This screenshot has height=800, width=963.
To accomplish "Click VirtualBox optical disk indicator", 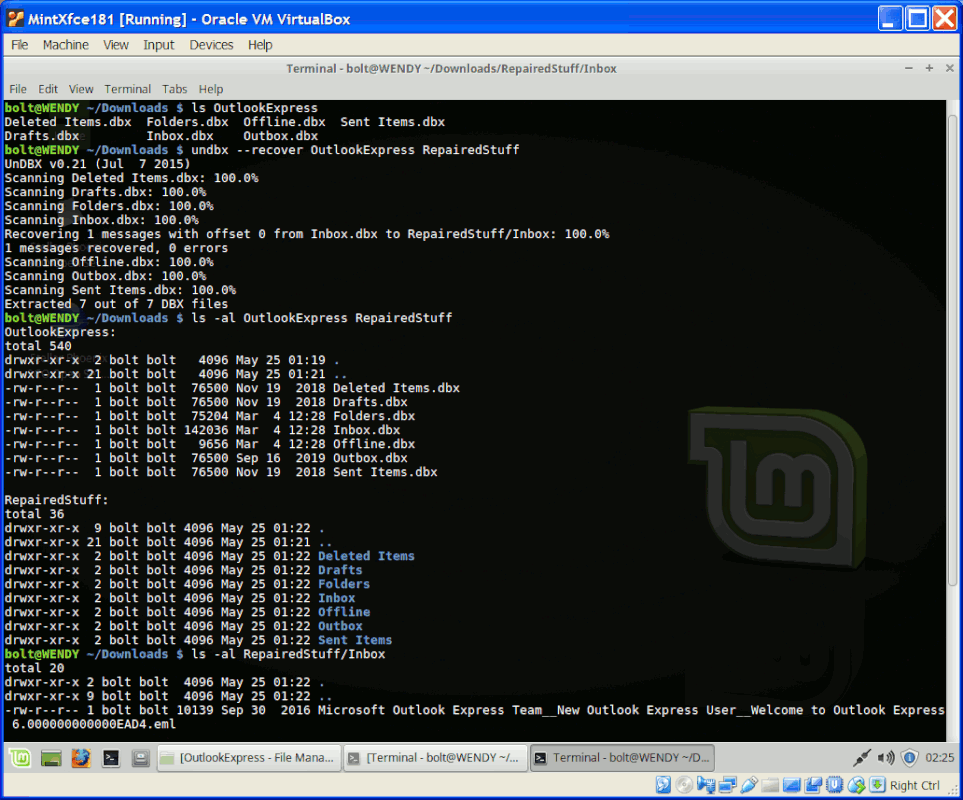I will coord(684,785).
